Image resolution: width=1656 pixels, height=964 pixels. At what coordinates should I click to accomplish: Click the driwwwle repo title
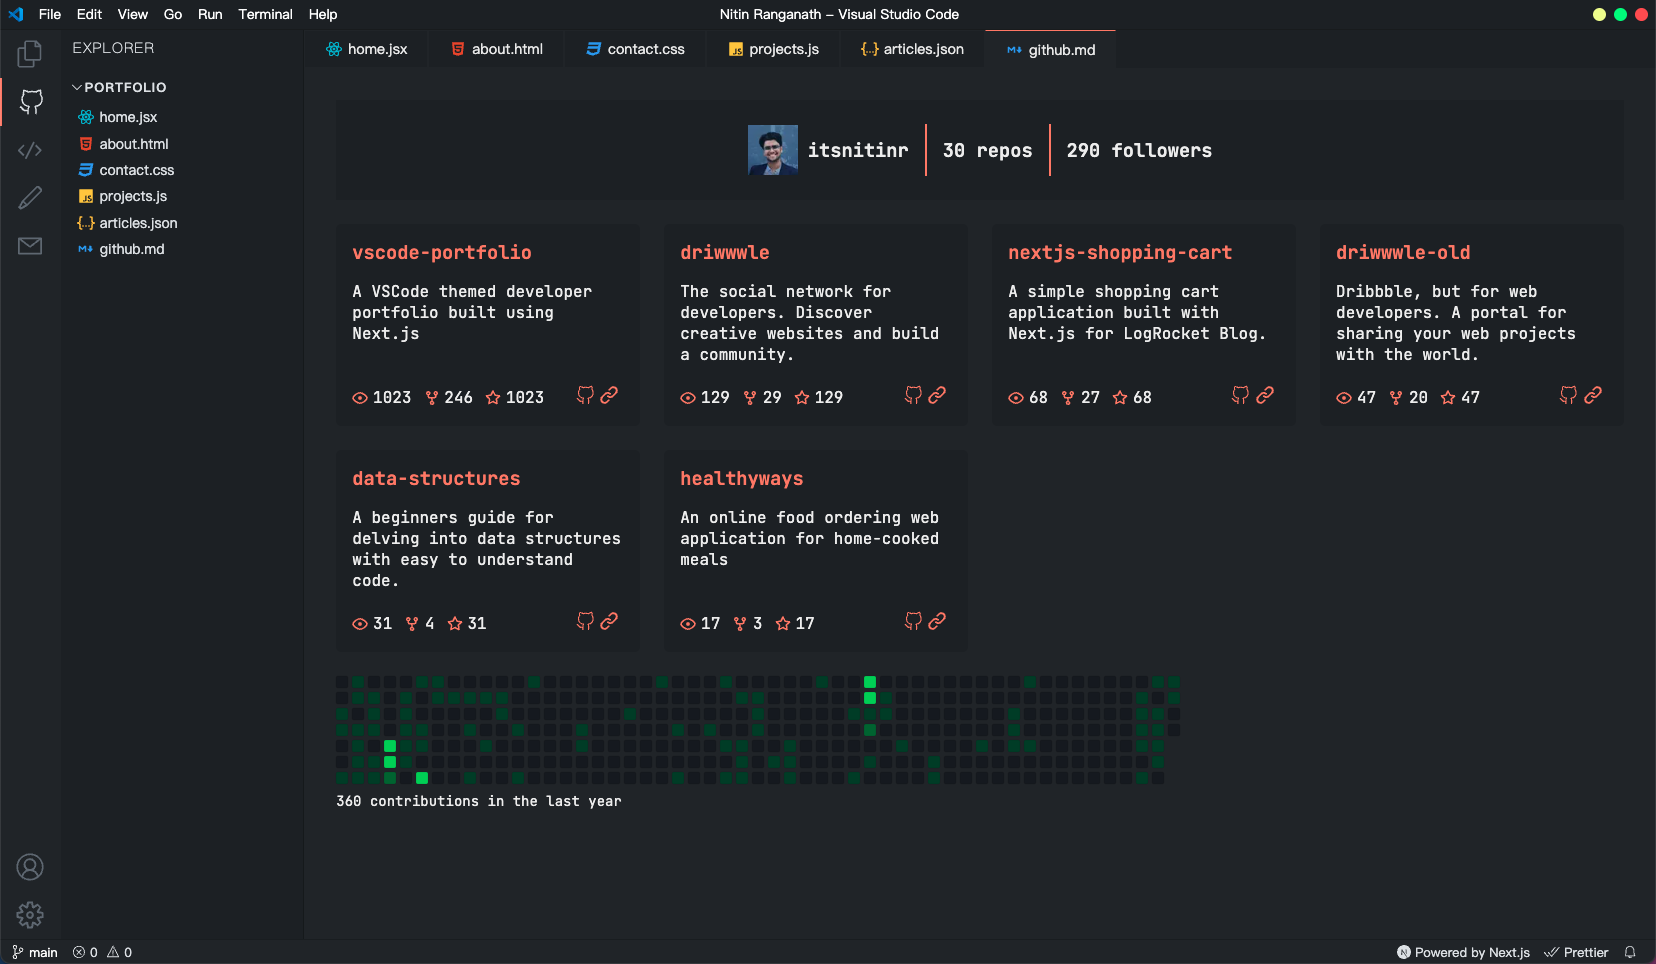(x=725, y=253)
